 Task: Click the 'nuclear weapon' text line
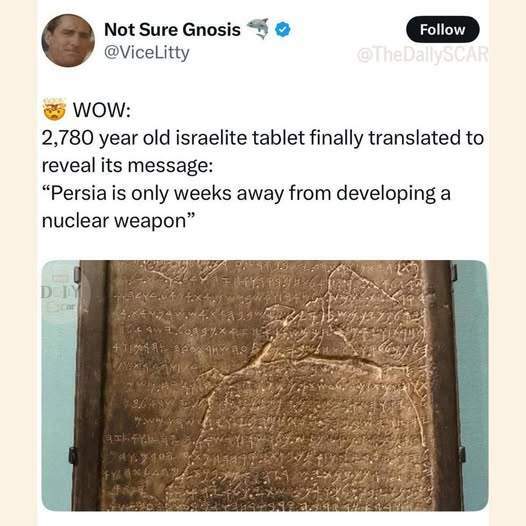[118, 221]
